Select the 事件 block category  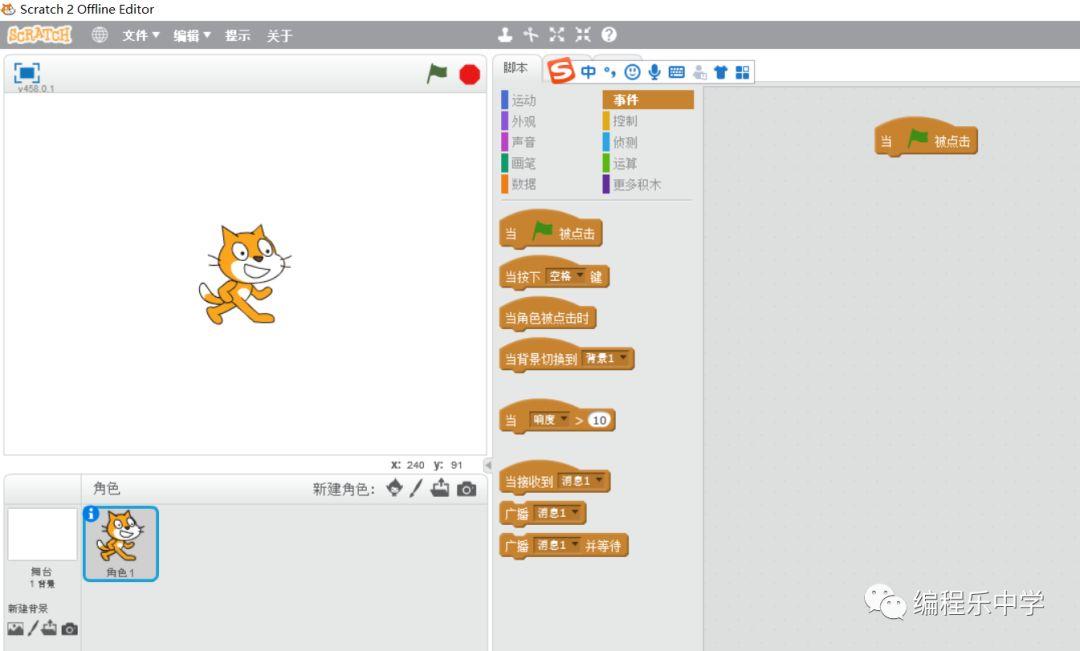point(648,100)
